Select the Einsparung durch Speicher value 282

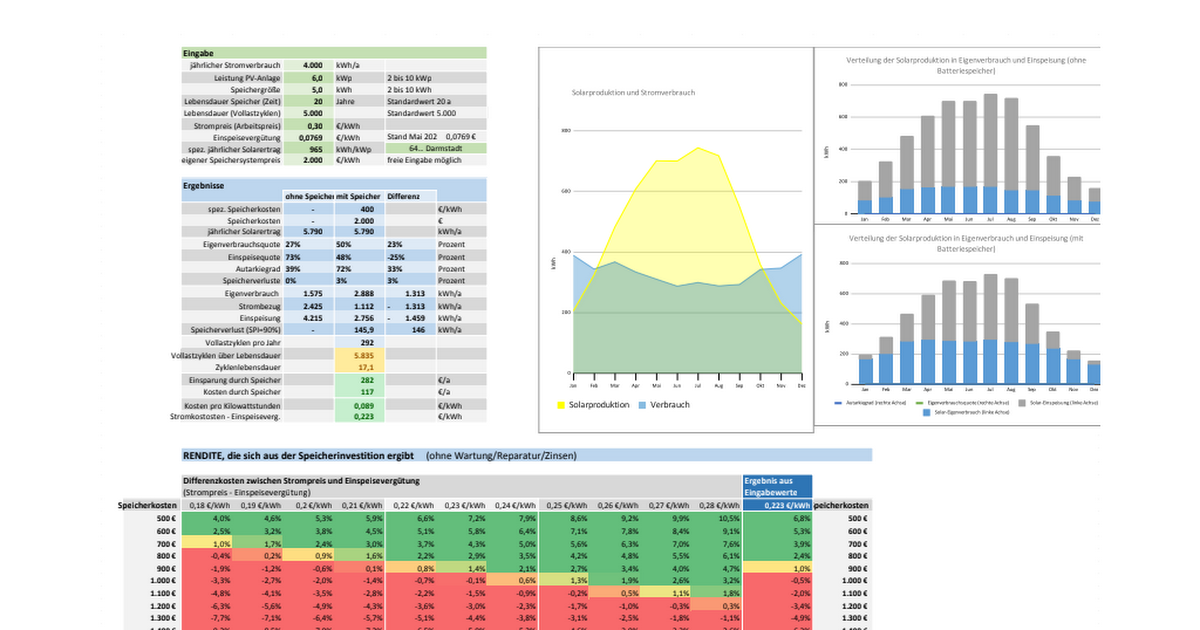point(360,381)
